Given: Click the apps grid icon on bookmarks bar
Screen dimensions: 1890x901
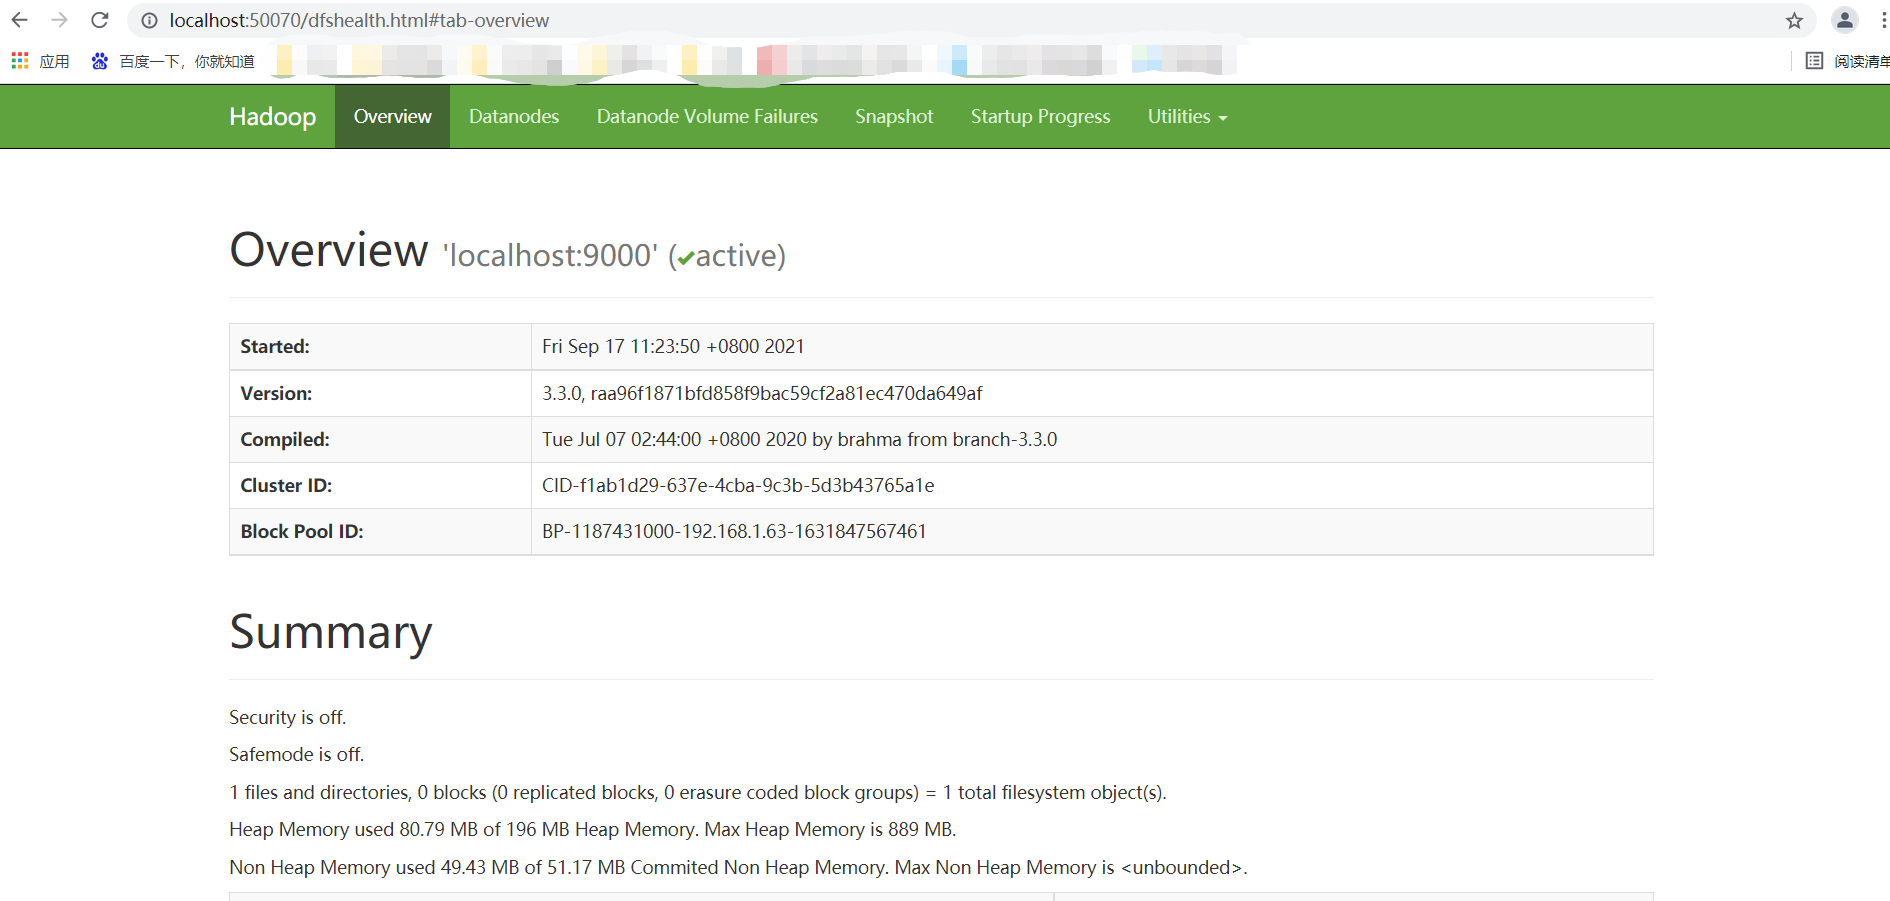Looking at the screenshot, I should click(19, 60).
